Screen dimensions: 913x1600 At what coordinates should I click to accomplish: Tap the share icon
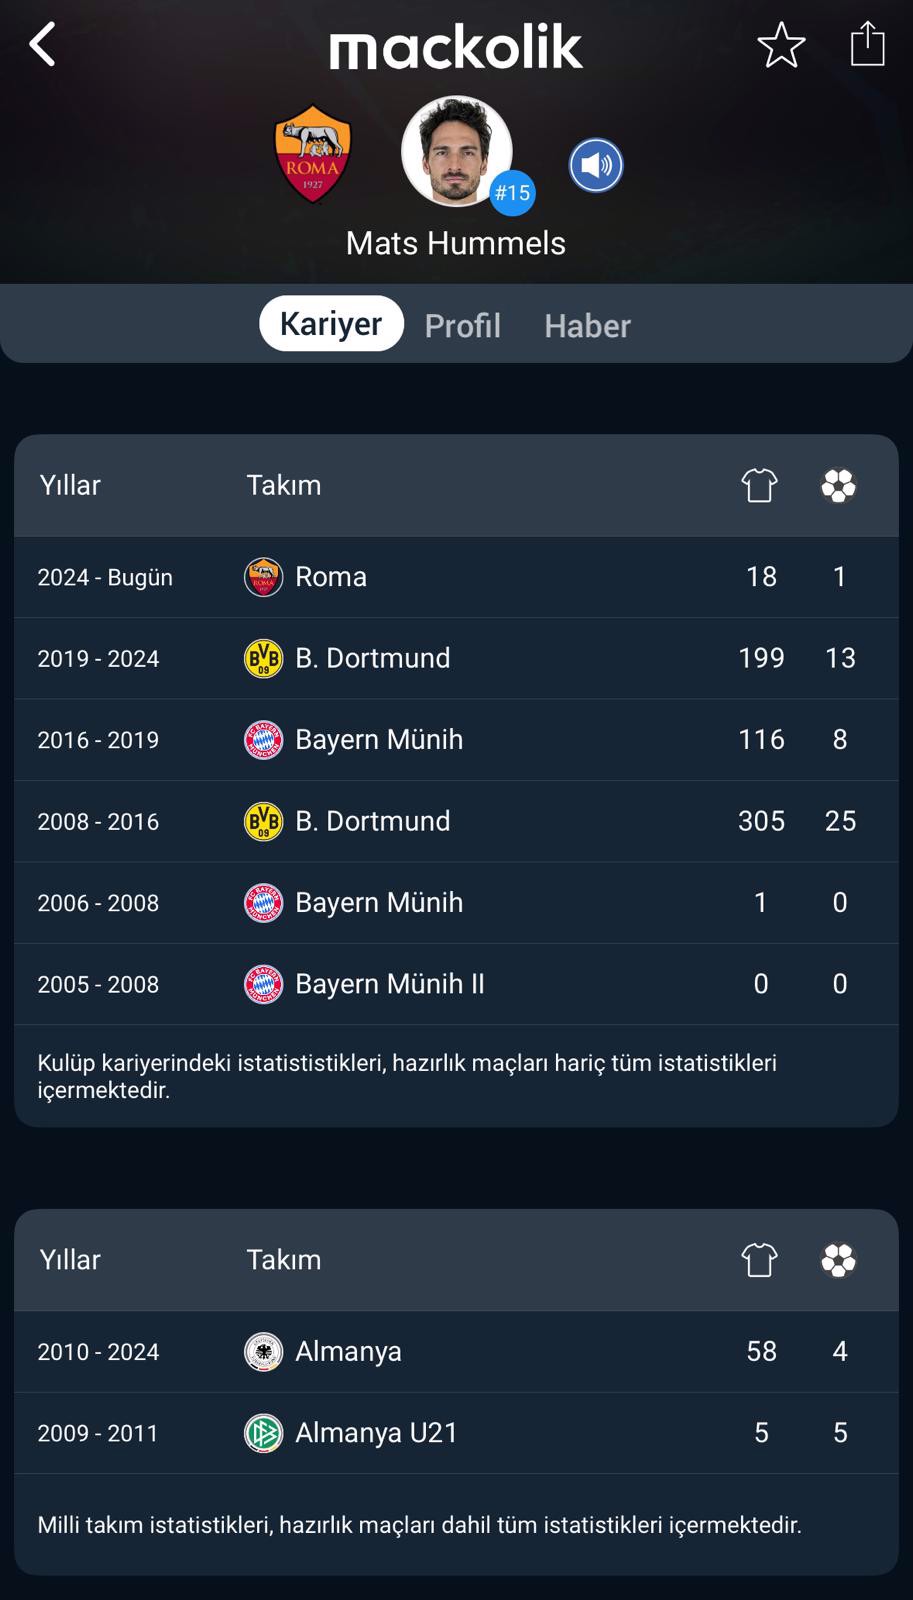(x=867, y=44)
